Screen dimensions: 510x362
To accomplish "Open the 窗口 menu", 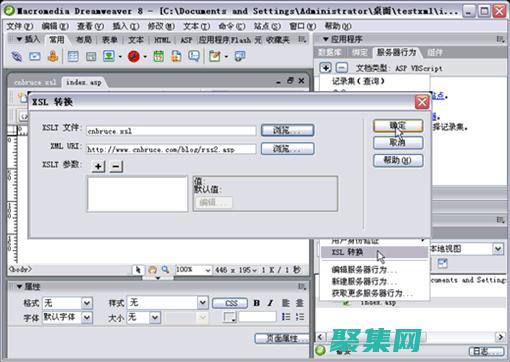I will tap(303, 26).
